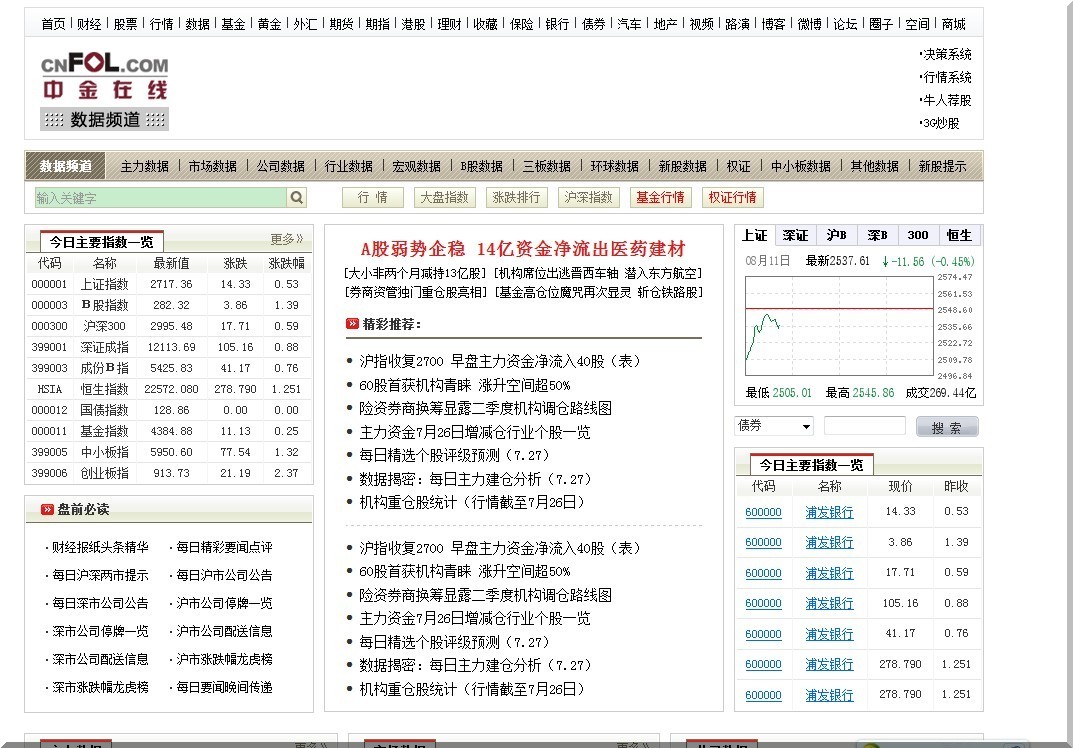Screen dimensions: 1073x748
Task: Focus the 输入关键字 search input
Action: (x=160, y=198)
